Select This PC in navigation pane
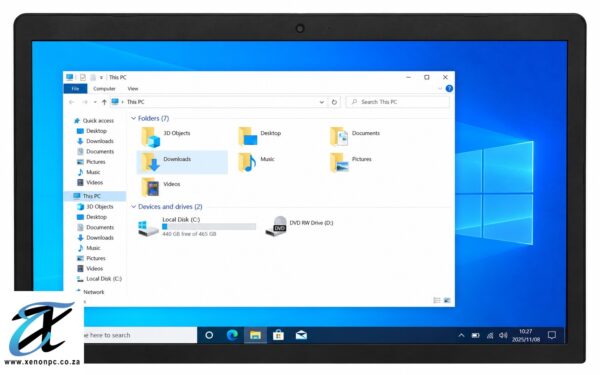Screen dimensions: 600x375 click(x=95, y=196)
